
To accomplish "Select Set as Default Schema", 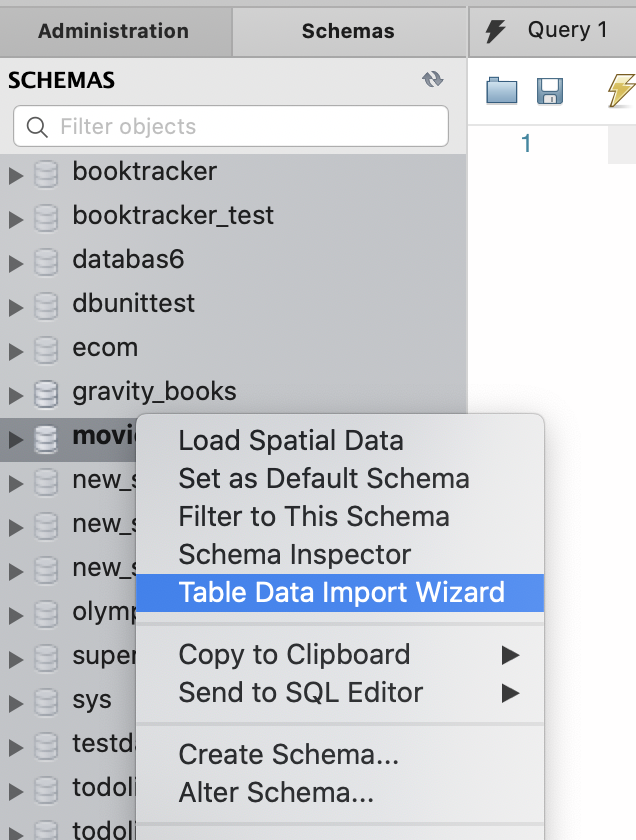I will [323, 479].
